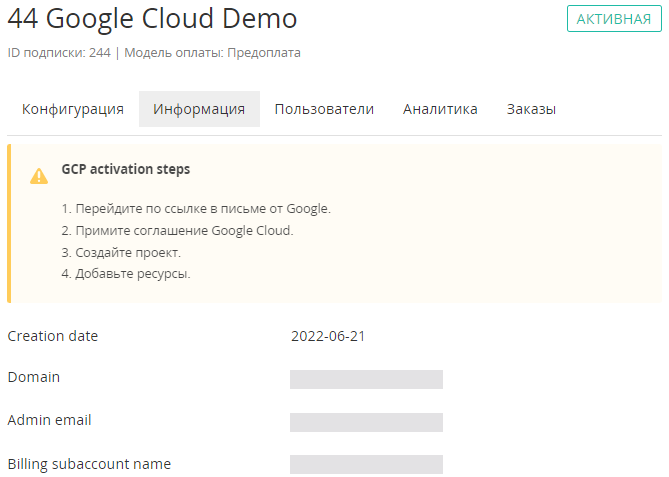669x477 pixels.
Task: Click step 4 Добавьте ресурсы
Action: click(x=126, y=273)
